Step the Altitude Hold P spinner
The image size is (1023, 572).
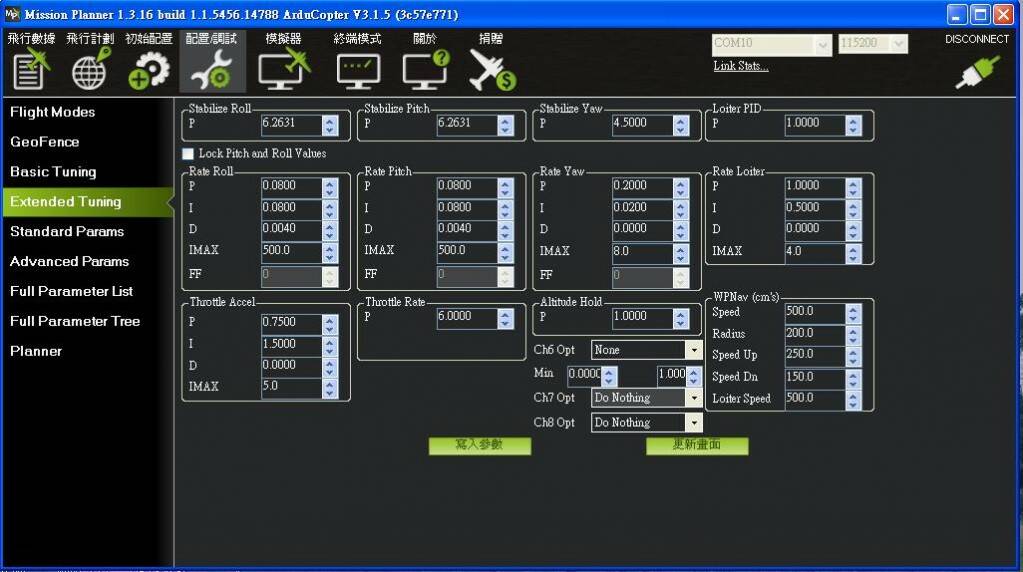pyautogui.click(x=680, y=318)
